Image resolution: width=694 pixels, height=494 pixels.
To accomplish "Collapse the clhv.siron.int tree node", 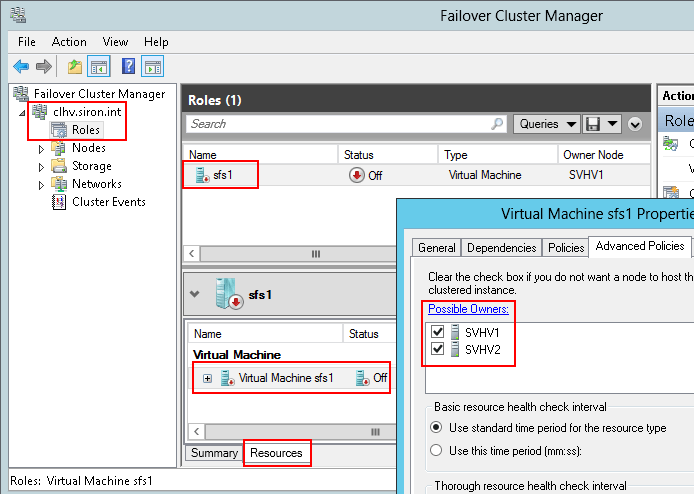I will [x=22, y=113].
